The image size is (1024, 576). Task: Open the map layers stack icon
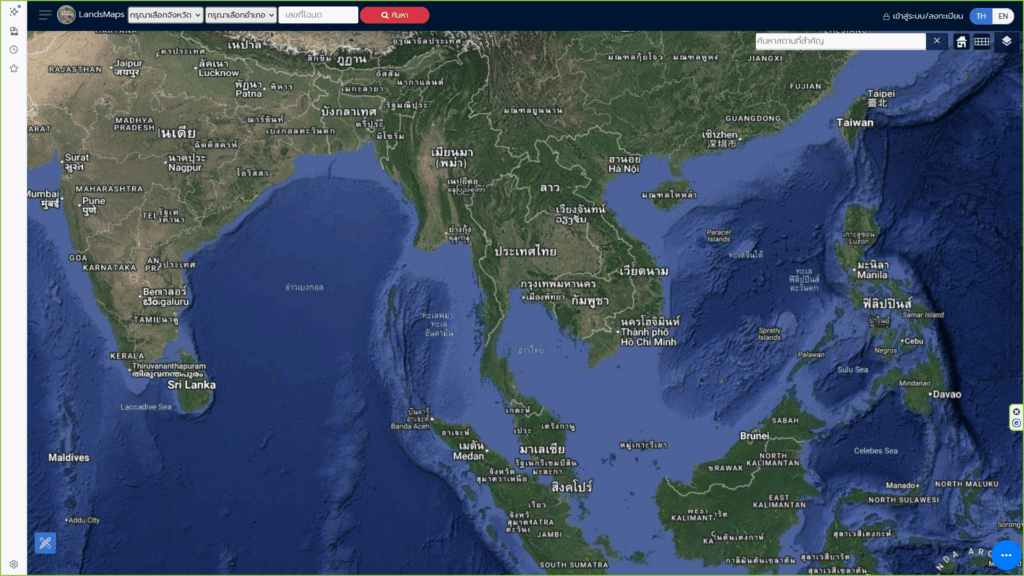point(1007,41)
